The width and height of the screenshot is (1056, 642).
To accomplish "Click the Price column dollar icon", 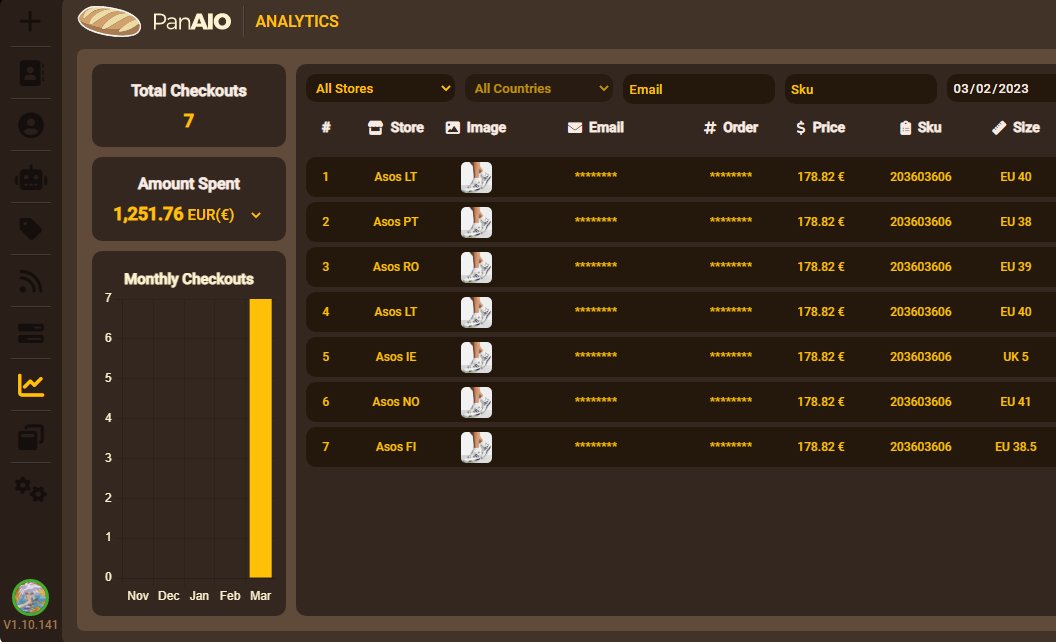I will [x=800, y=128].
